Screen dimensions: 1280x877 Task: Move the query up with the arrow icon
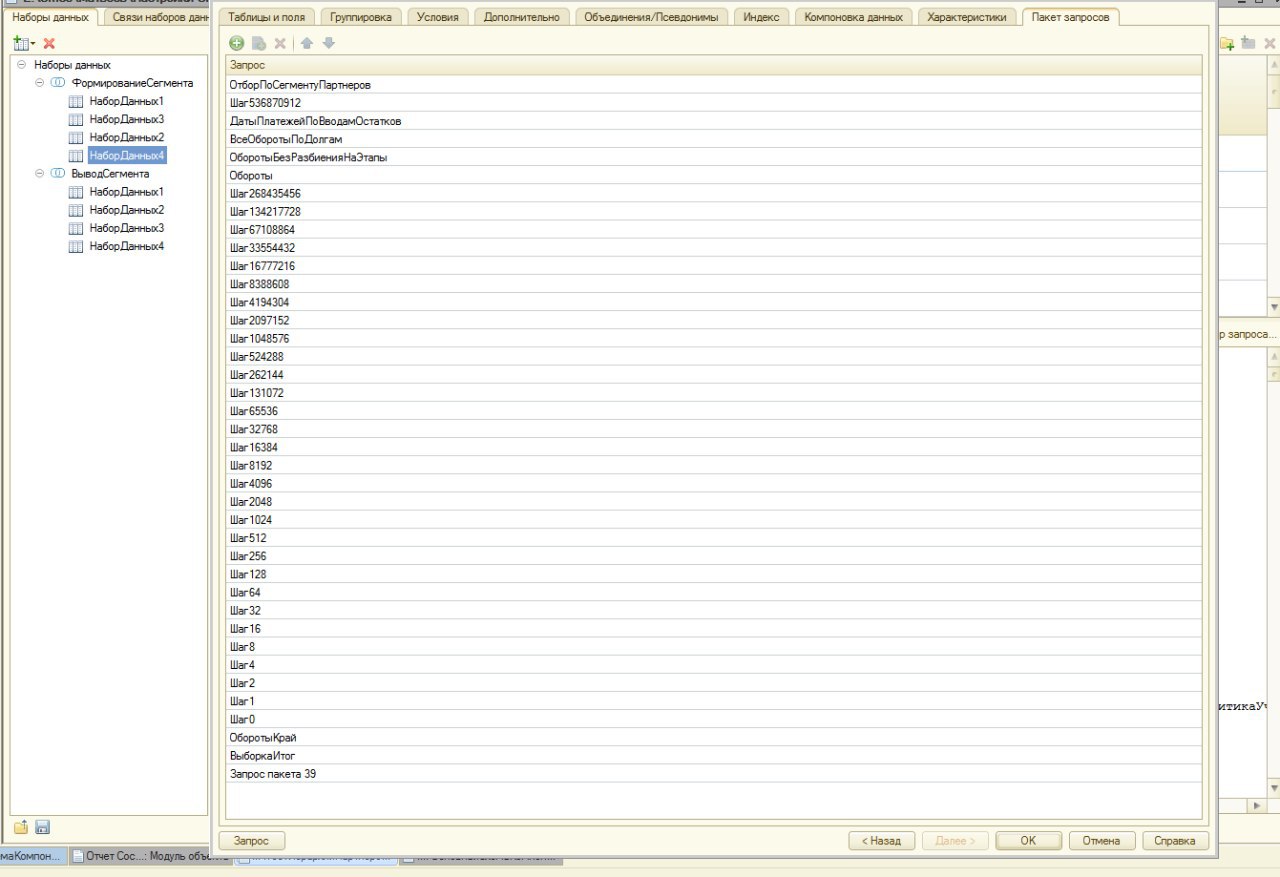308,43
